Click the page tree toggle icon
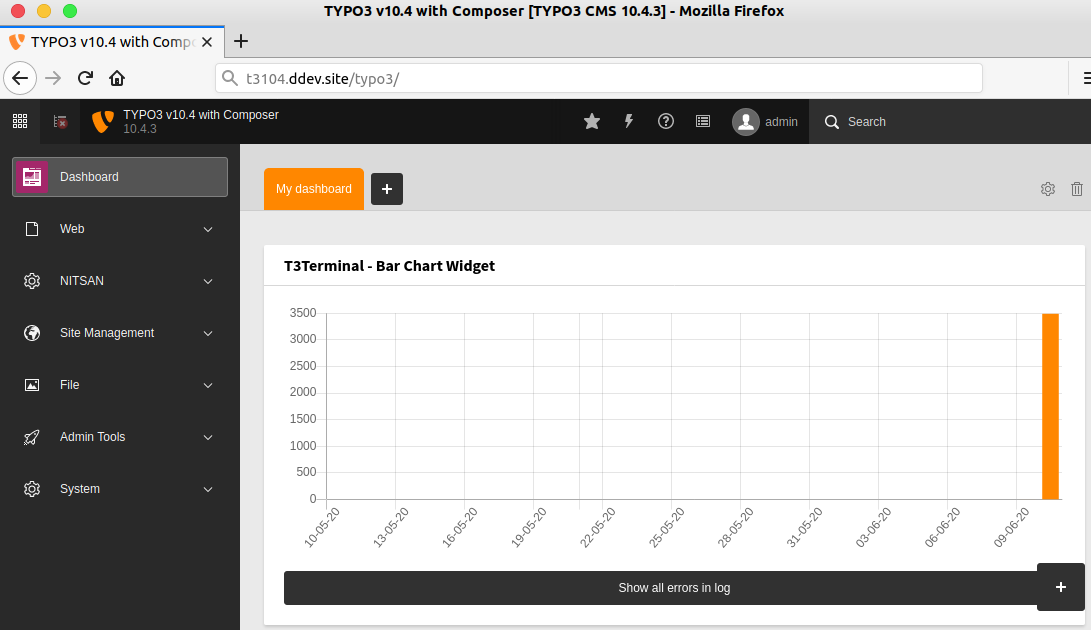The width and height of the screenshot is (1091, 630). [61, 122]
